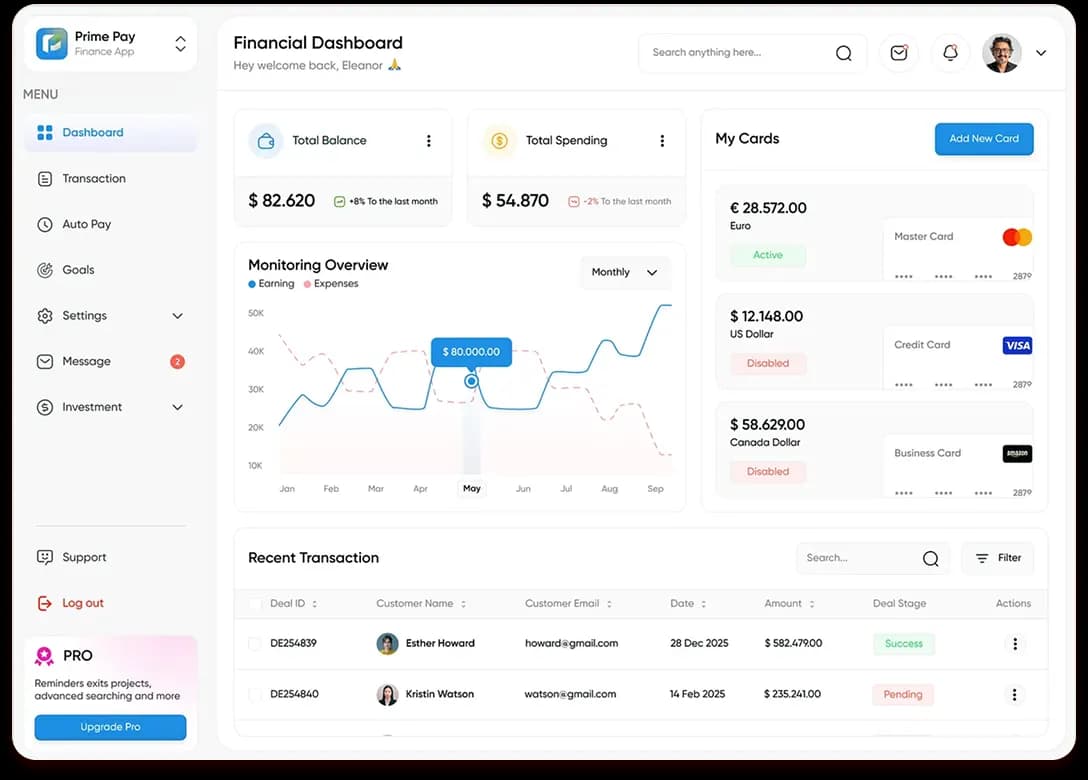
Task: Open the mail notifications icon
Action: [x=898, y=53]
